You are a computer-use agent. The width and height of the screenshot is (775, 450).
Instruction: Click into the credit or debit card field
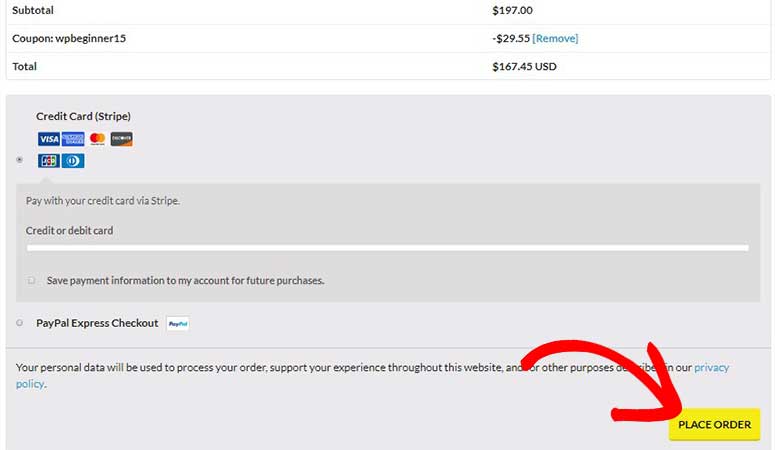[x=388, y=248]
